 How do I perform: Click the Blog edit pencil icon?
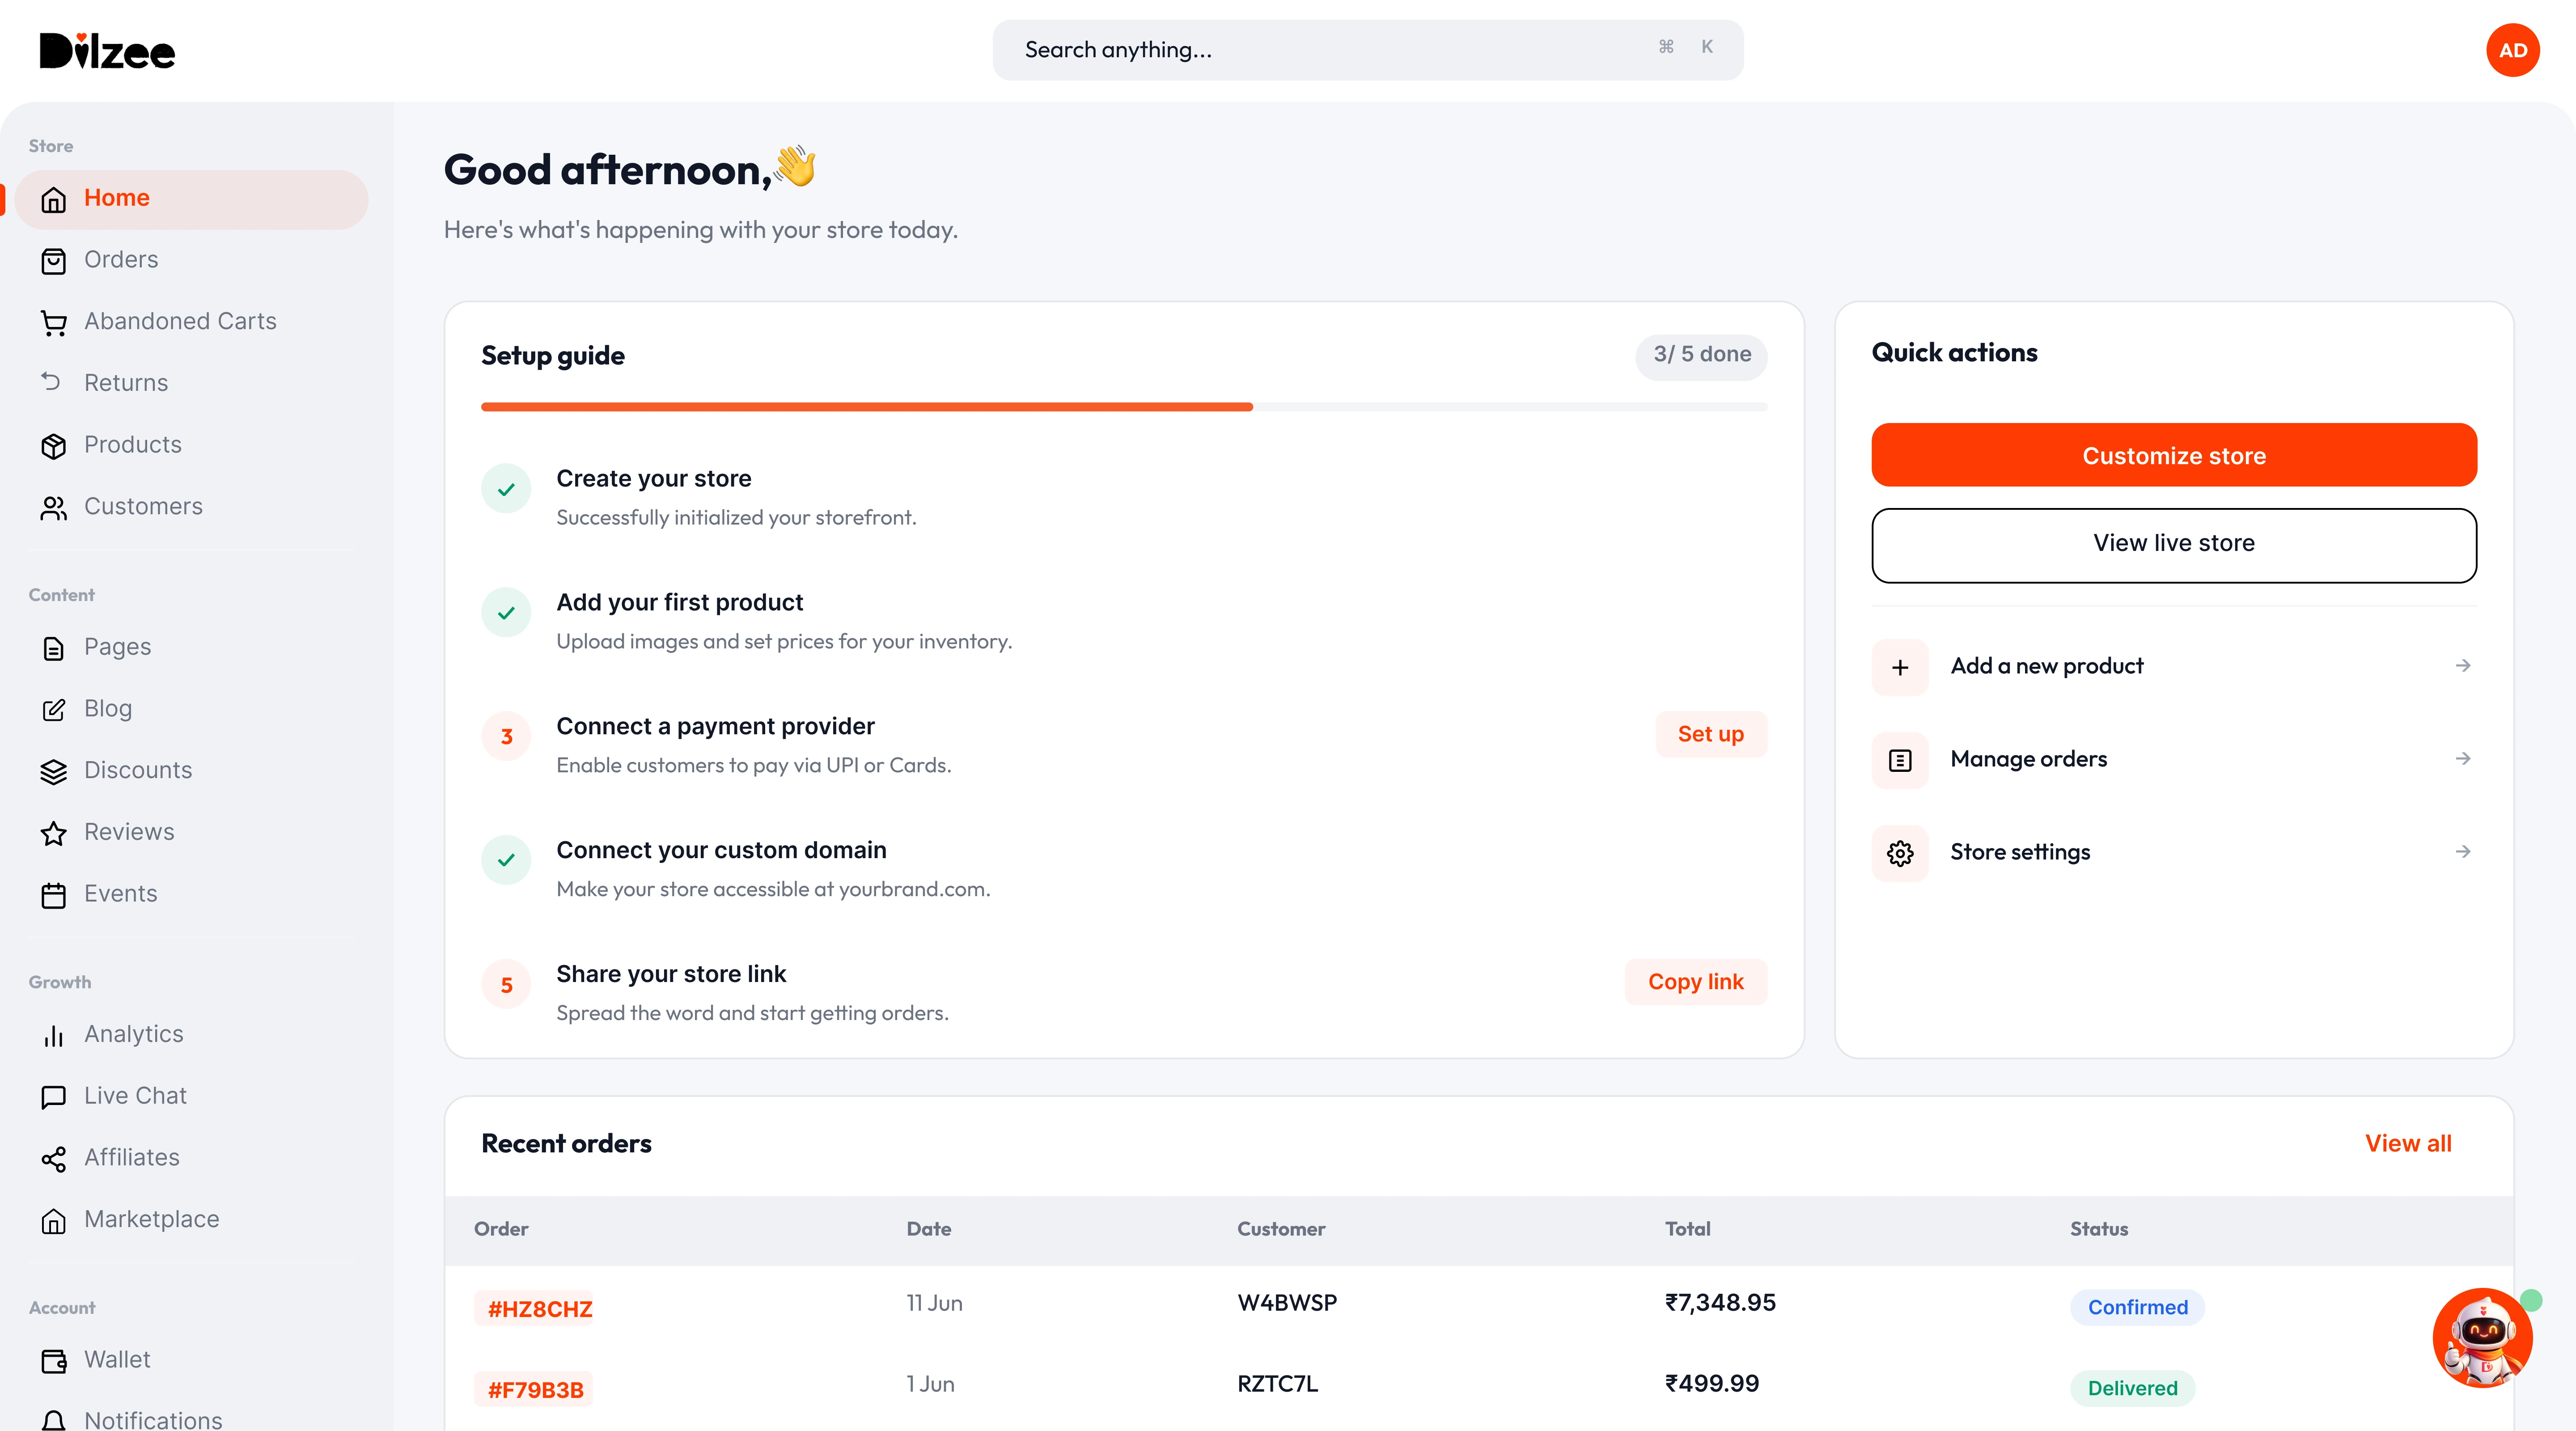pos(54,710)
